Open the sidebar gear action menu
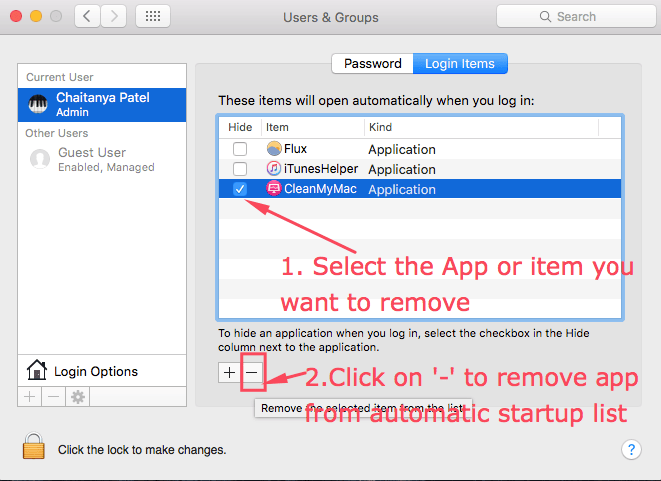The height and width of the screenshot is (481, 661). 78,397
